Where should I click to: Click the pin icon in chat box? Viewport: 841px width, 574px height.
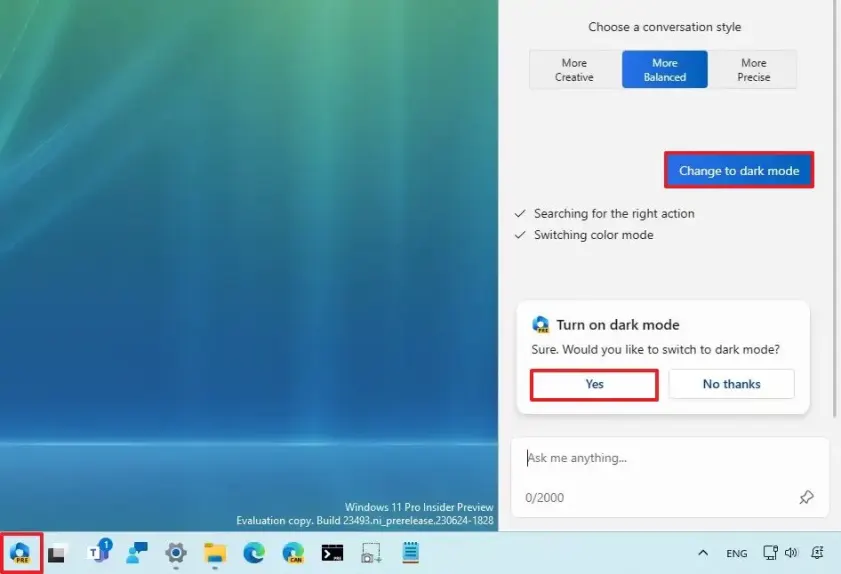[x=806, y=497]
